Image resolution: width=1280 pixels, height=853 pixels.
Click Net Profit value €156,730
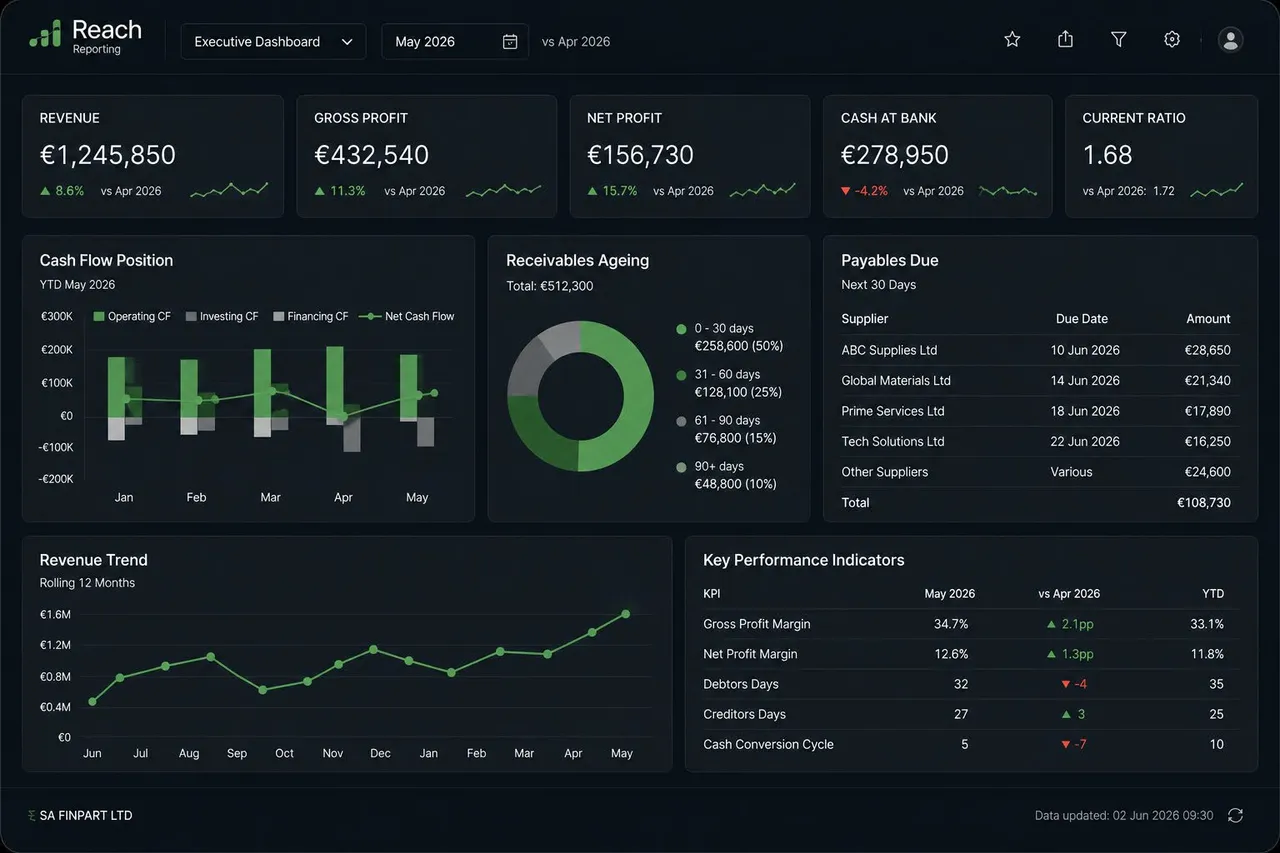(640, 155)
